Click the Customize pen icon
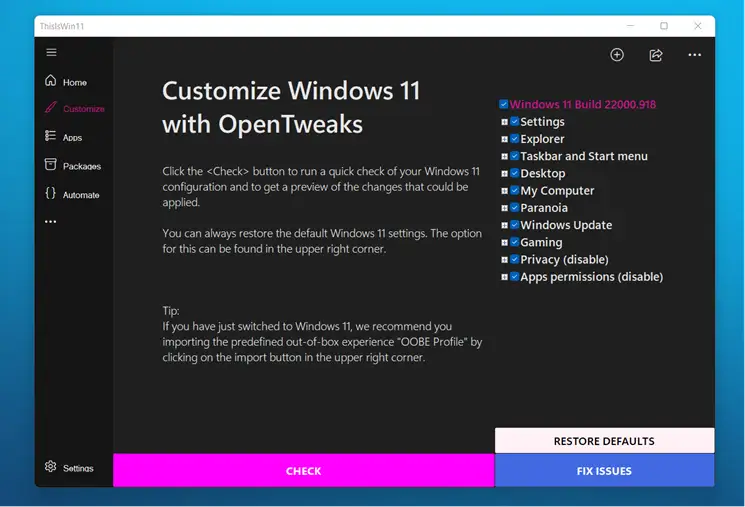This screenshot has width=745, height=507. (x=50, y=107)
